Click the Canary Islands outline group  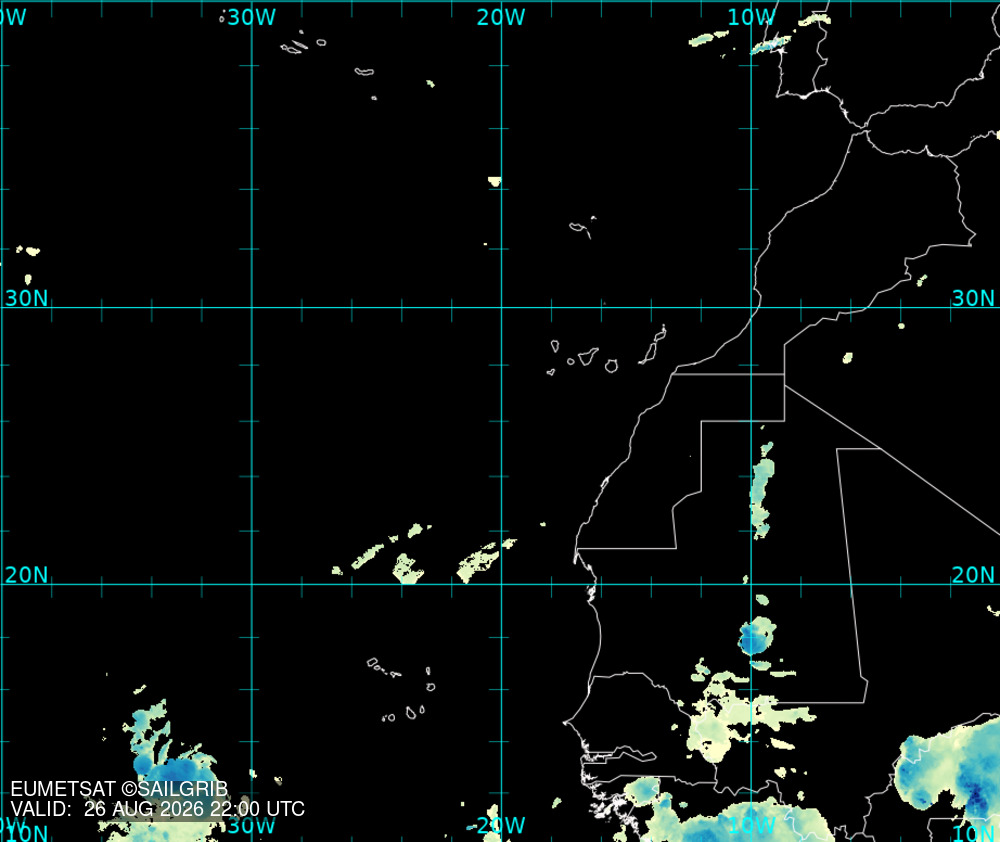(x=606, y=351)
